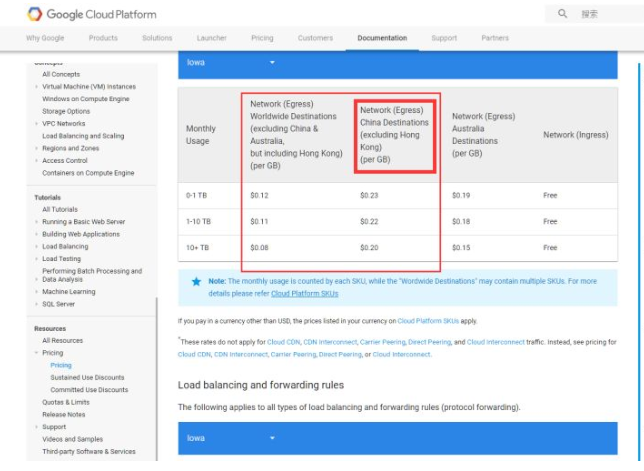Open the highlighted Pricing sub-item
Image resolution: width=644 pixels, height=471 pixels.
[x=61, y=365]
